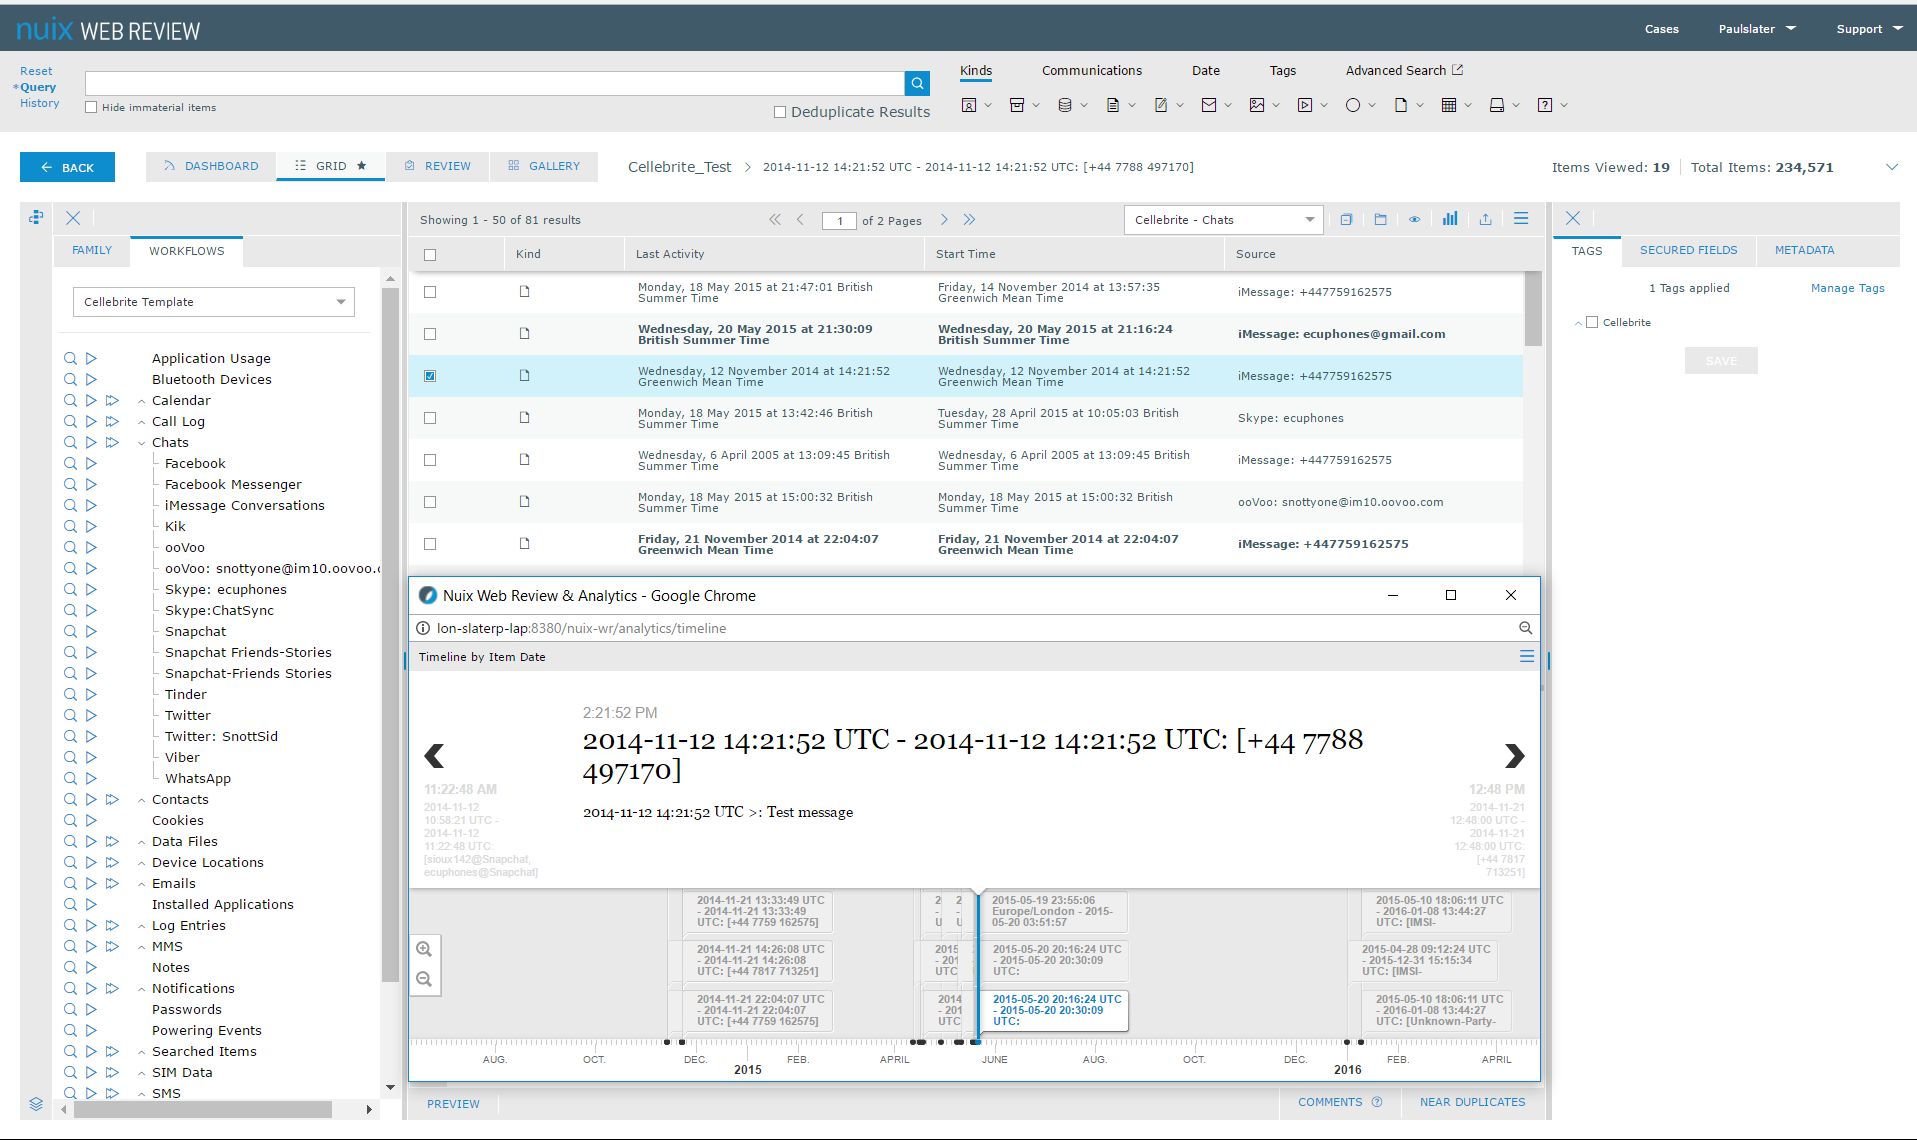Click the search magnifier button beside the query field
This screenshot has width=1917, height=1140.
(x=917, y=83)
